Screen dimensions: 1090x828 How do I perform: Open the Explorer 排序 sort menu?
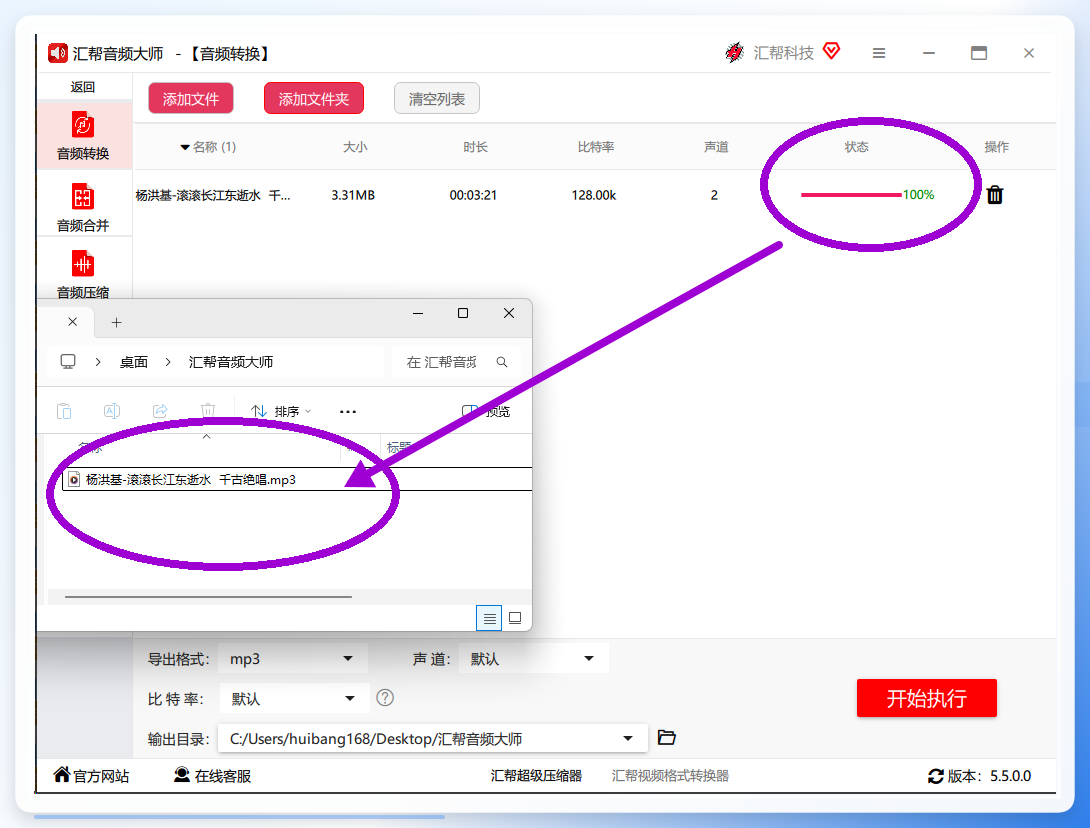[x=282, y=412]
